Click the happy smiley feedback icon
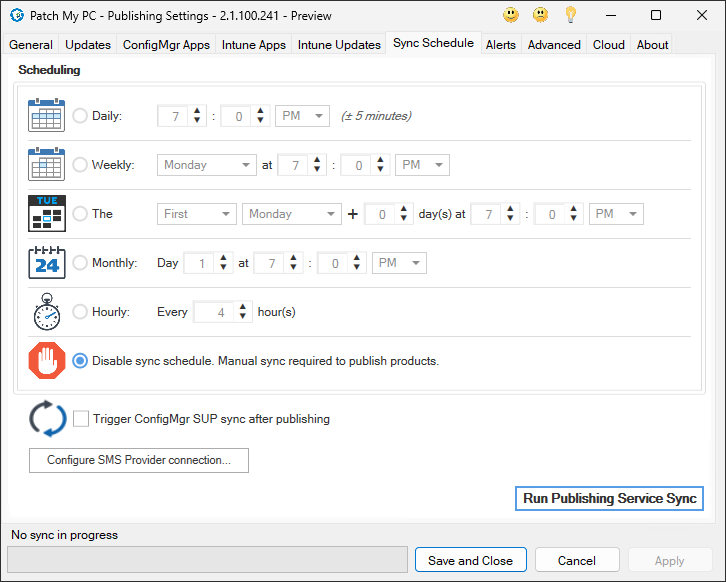726x582 pixels. 511,15
